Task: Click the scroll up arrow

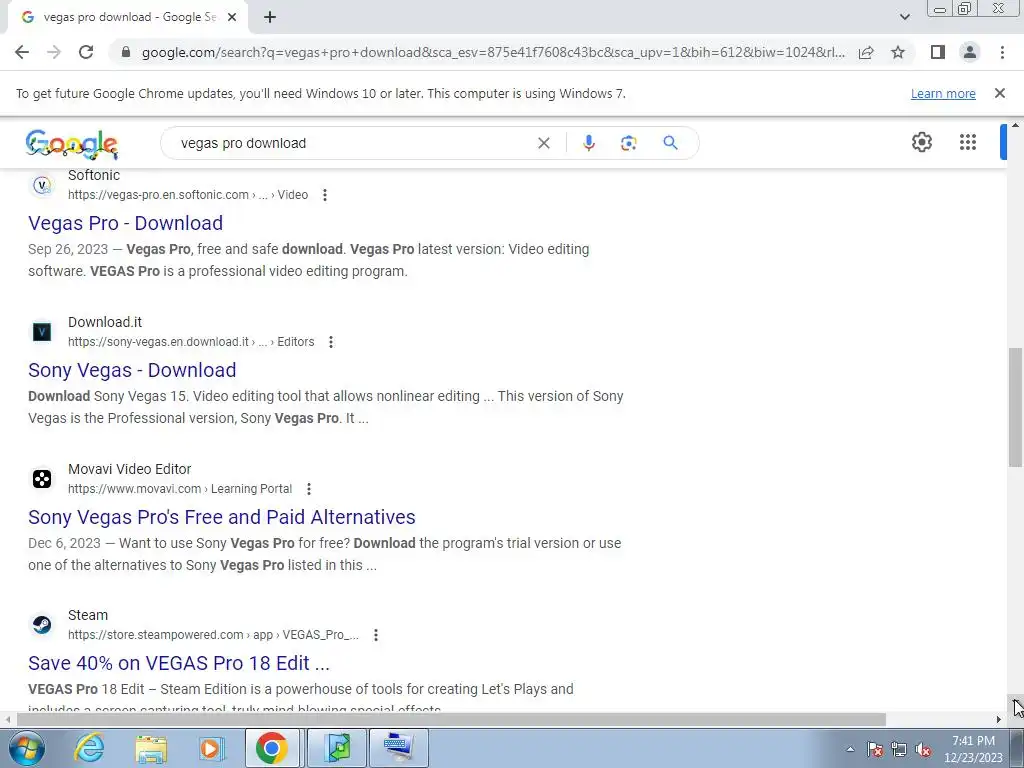Action: click(x=1015, y=124)
